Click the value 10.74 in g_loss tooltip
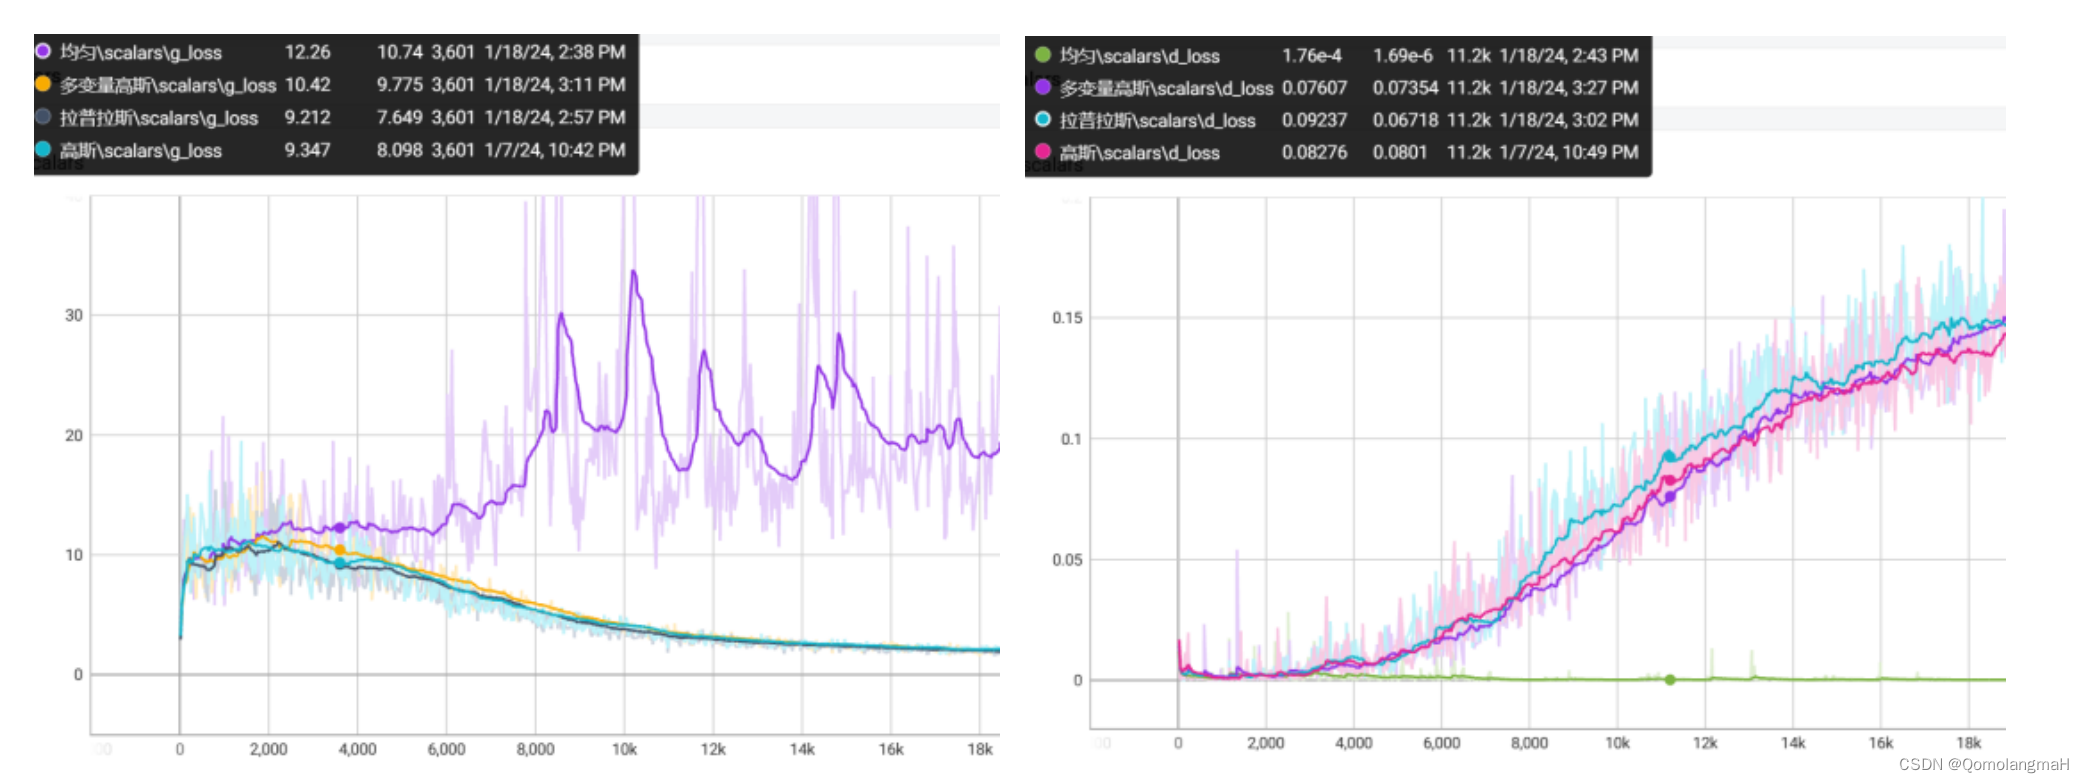2084x783 pixels. pos(400,52)
